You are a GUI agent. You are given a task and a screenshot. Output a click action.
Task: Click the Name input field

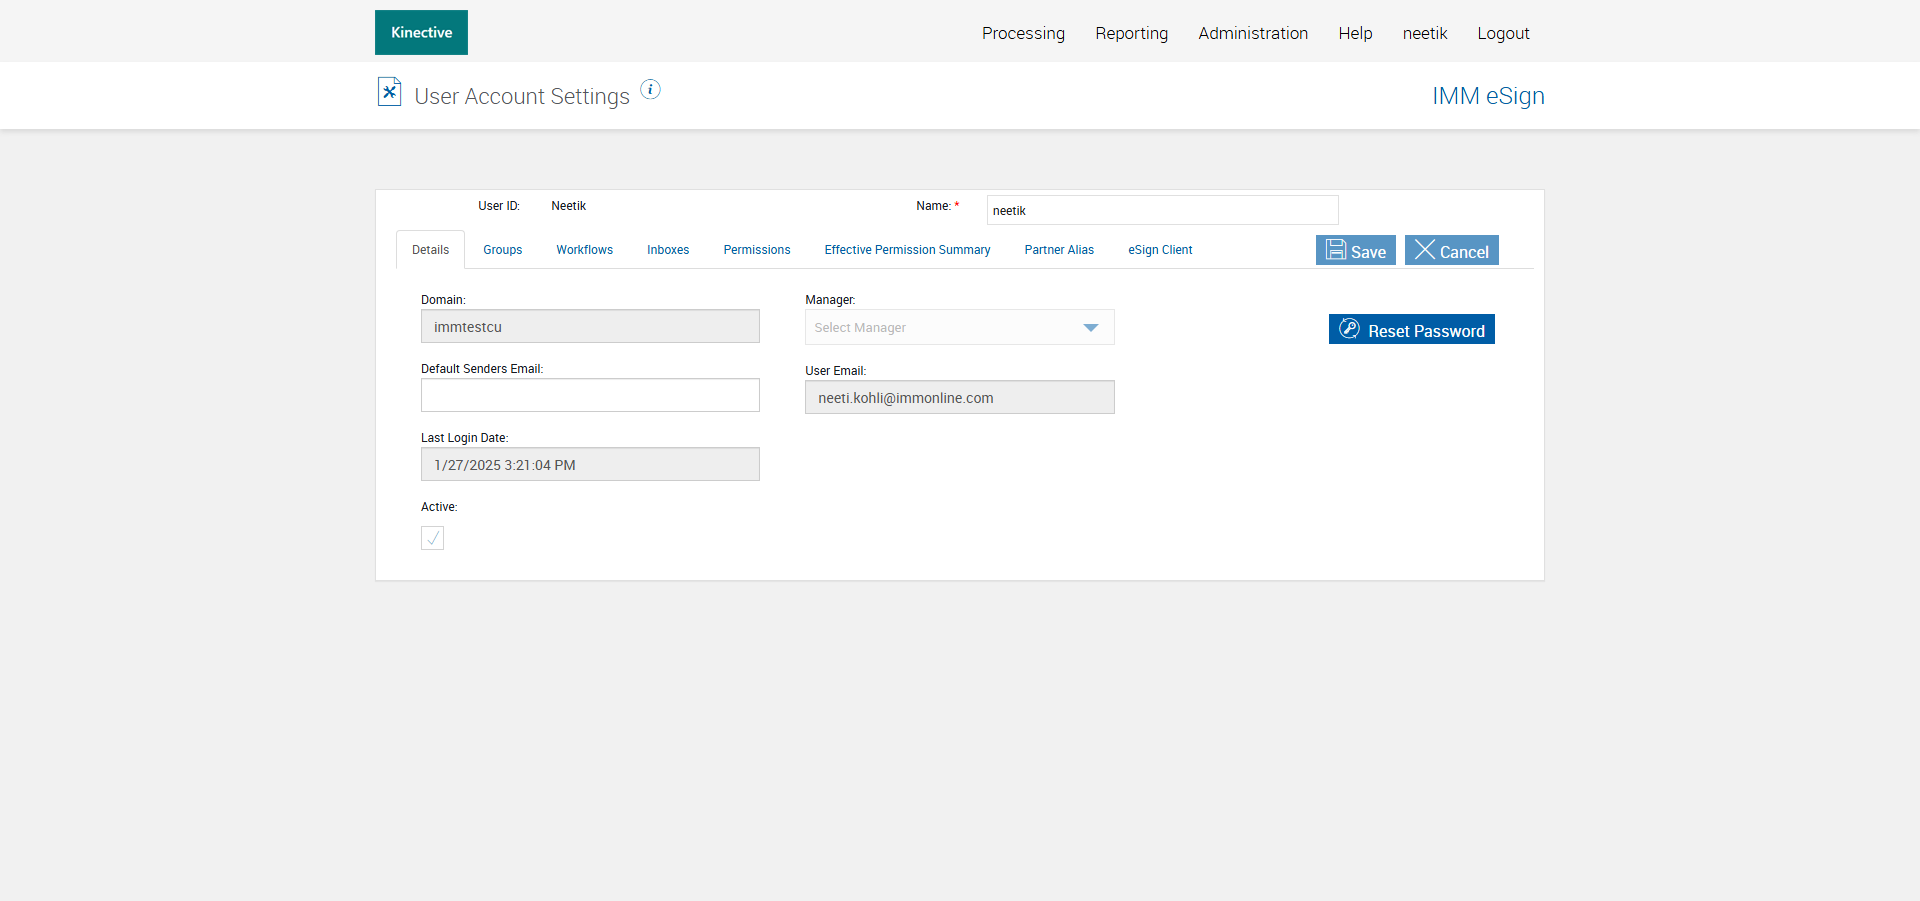[1162, 210]
